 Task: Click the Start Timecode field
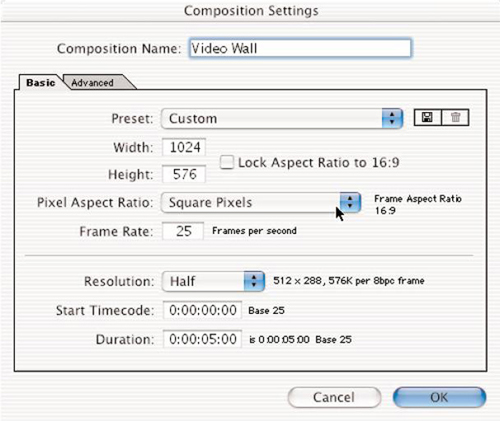(x=202, y=310)
